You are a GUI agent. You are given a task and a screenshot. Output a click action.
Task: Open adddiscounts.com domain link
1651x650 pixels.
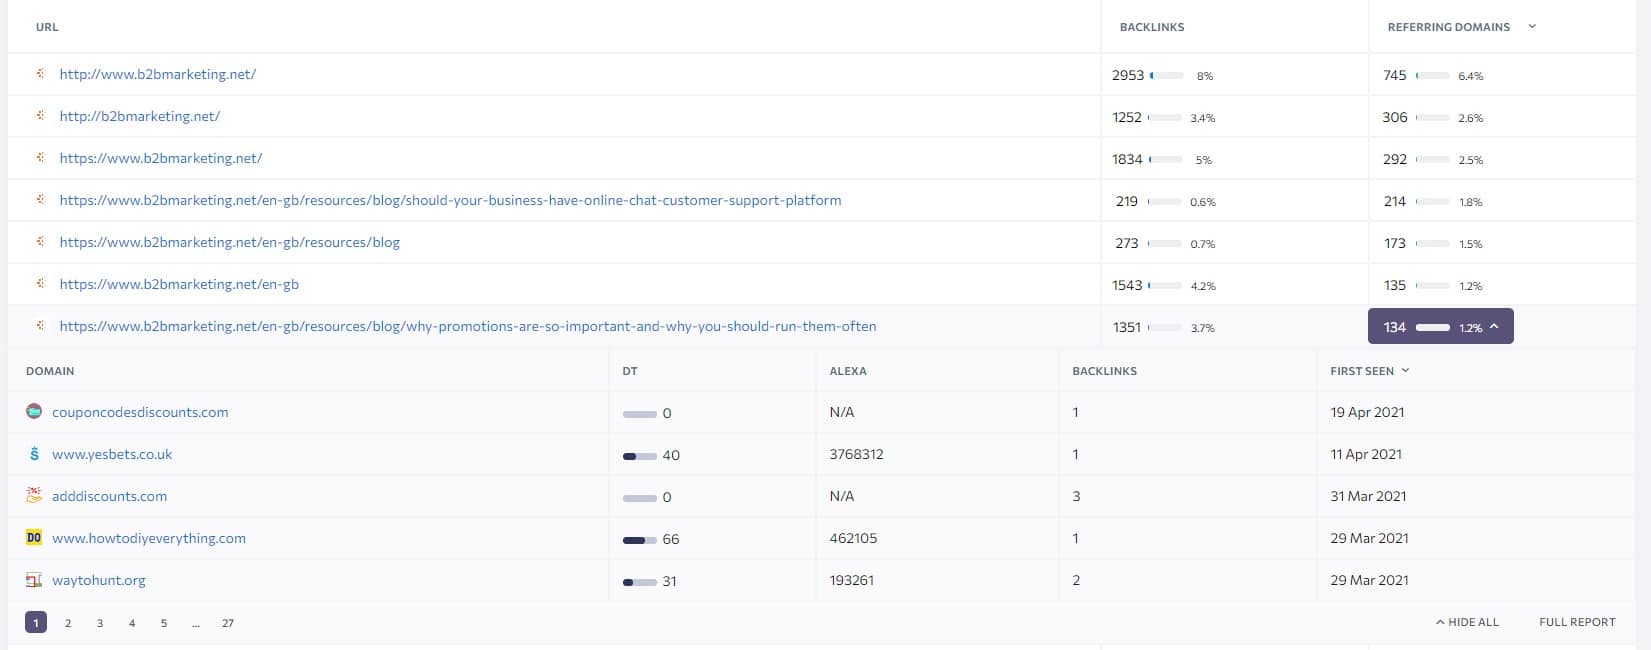click(x=110, y=496)
